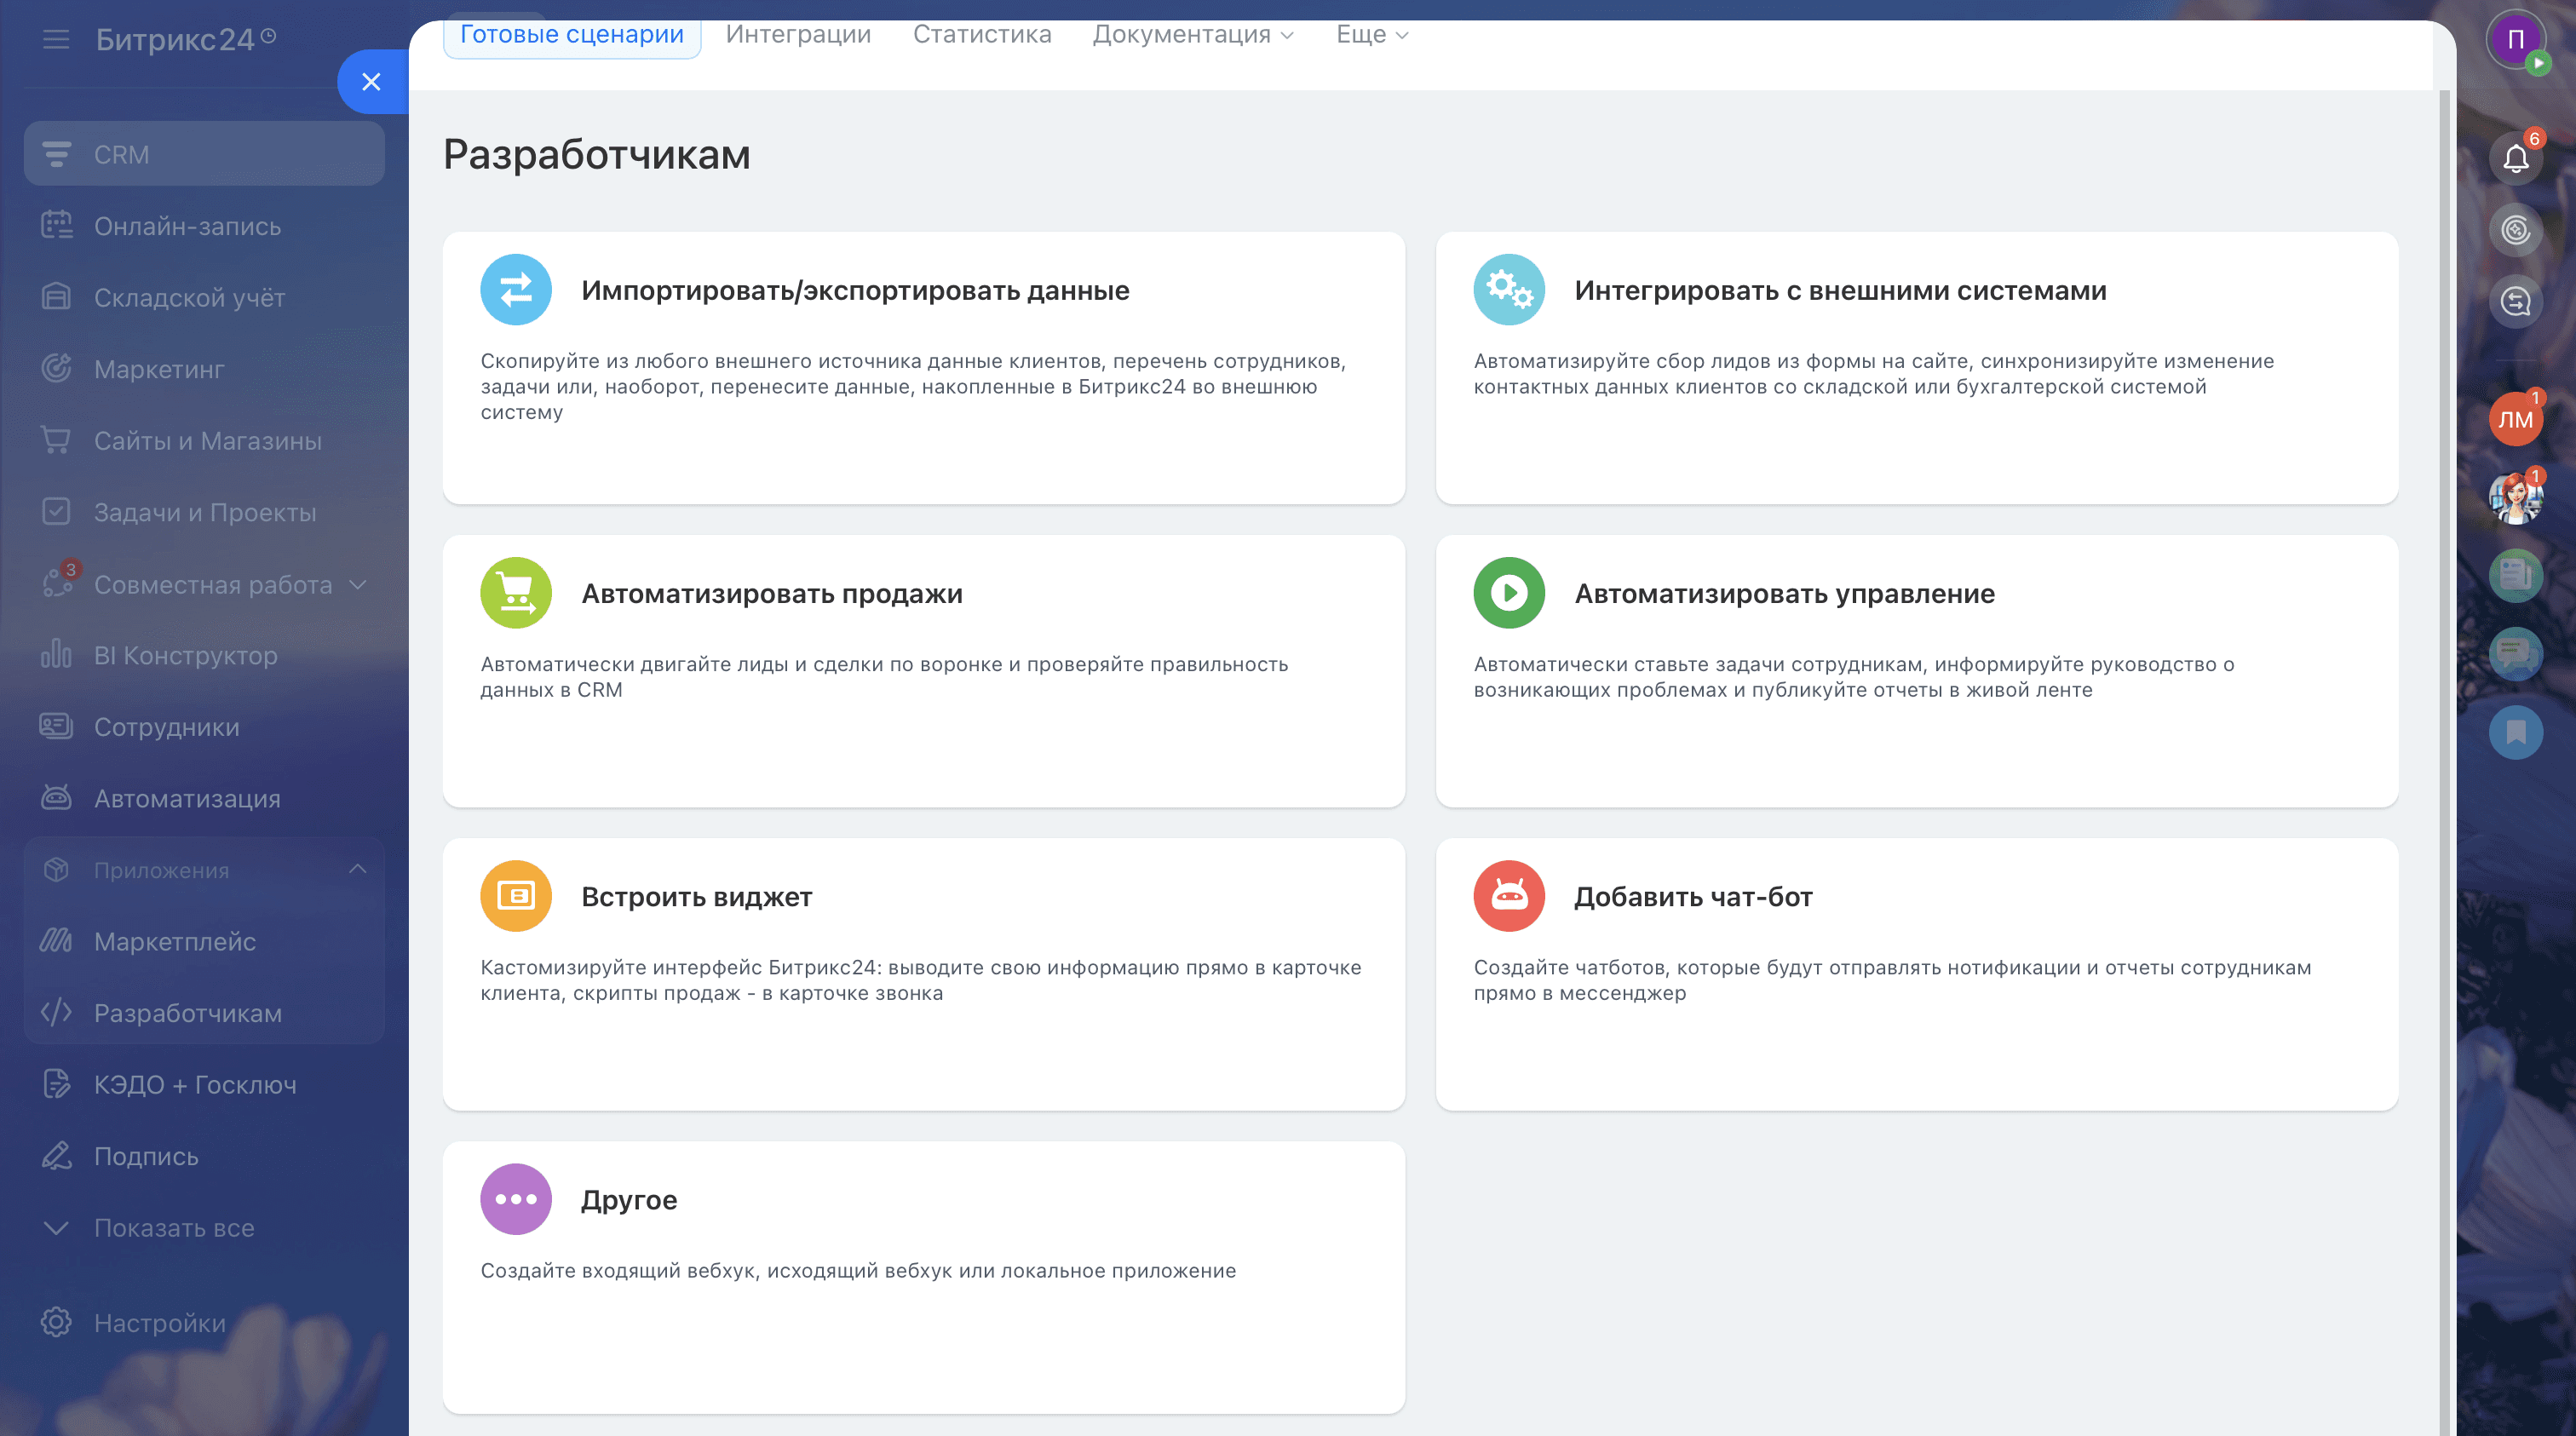The width and height of the screenshot is (2576, 1436).
Task: Expand the Документация dropdown
Action: coord(1194,35)
